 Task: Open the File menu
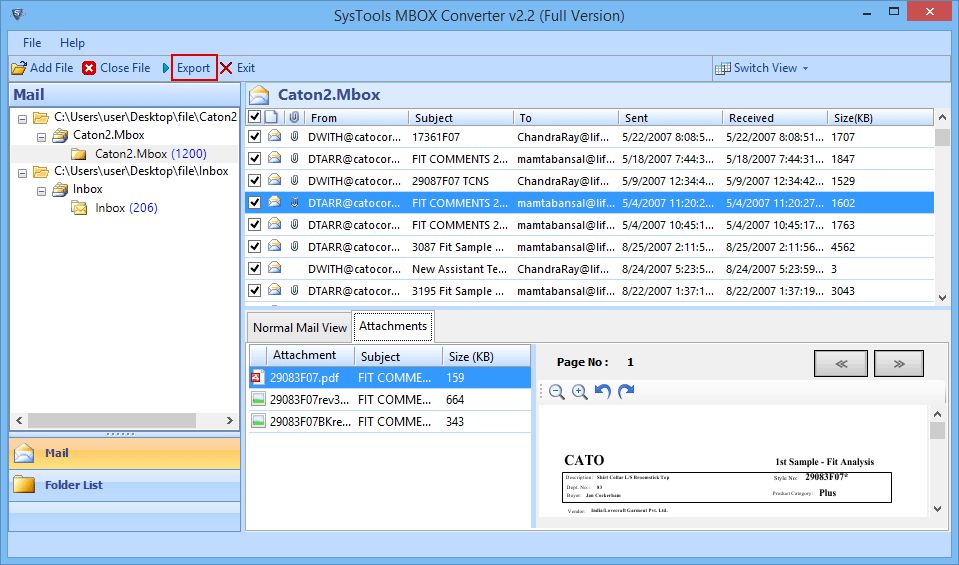point(32,43)
